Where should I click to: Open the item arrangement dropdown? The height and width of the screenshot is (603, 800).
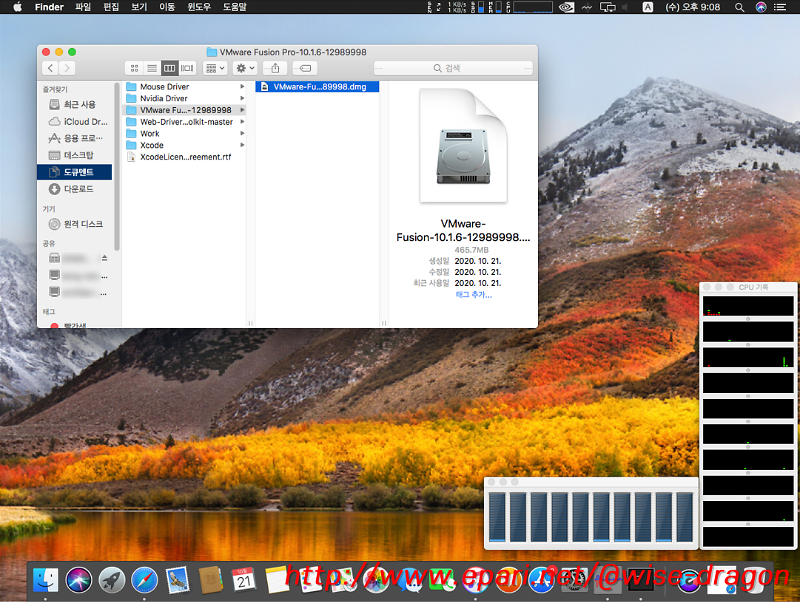point(215,68)
